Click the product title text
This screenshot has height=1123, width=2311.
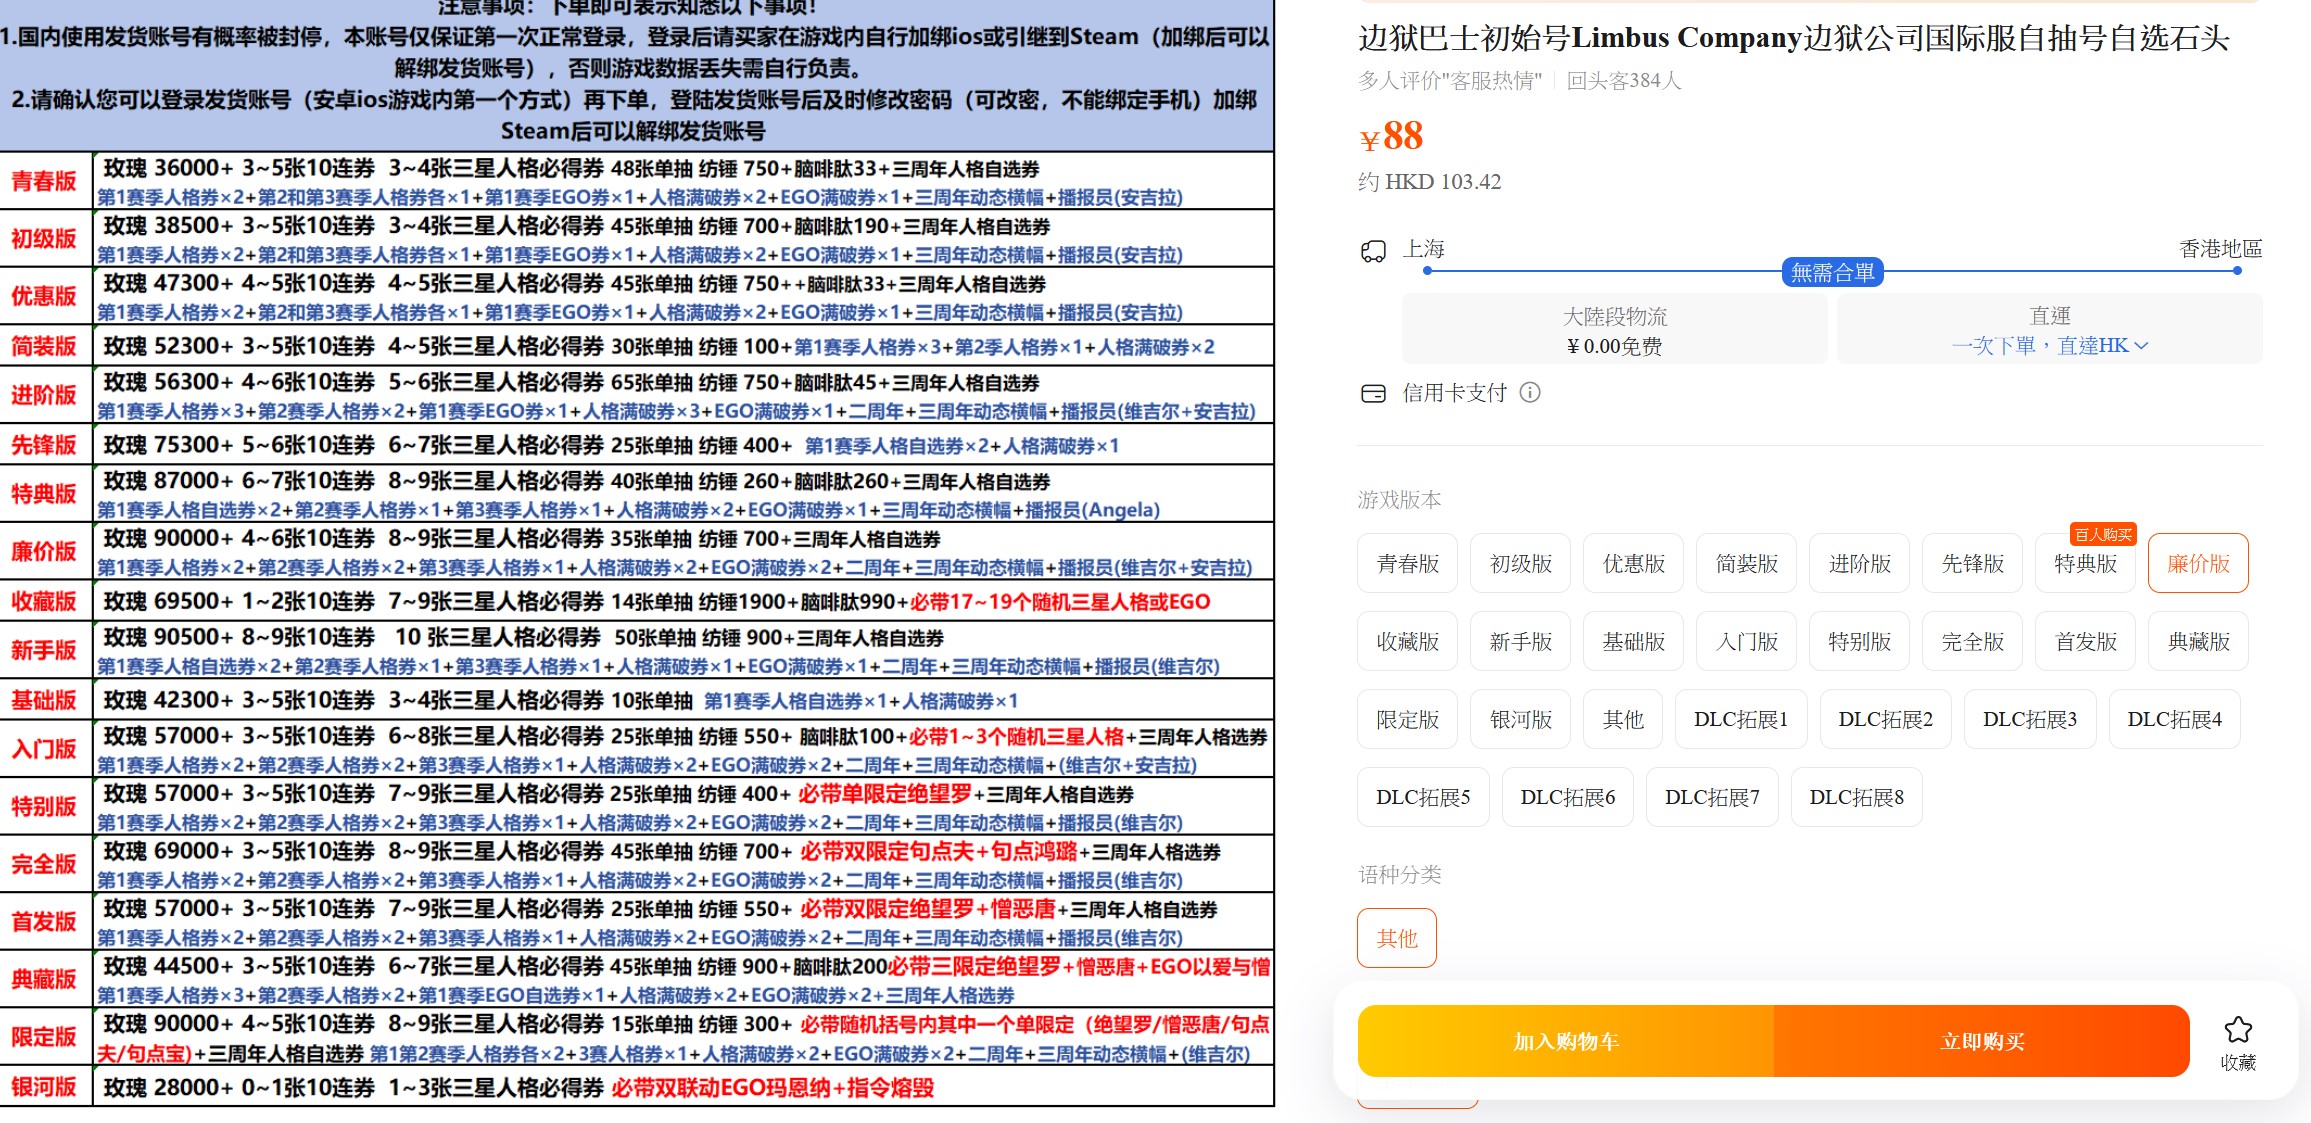(1794, 39)
